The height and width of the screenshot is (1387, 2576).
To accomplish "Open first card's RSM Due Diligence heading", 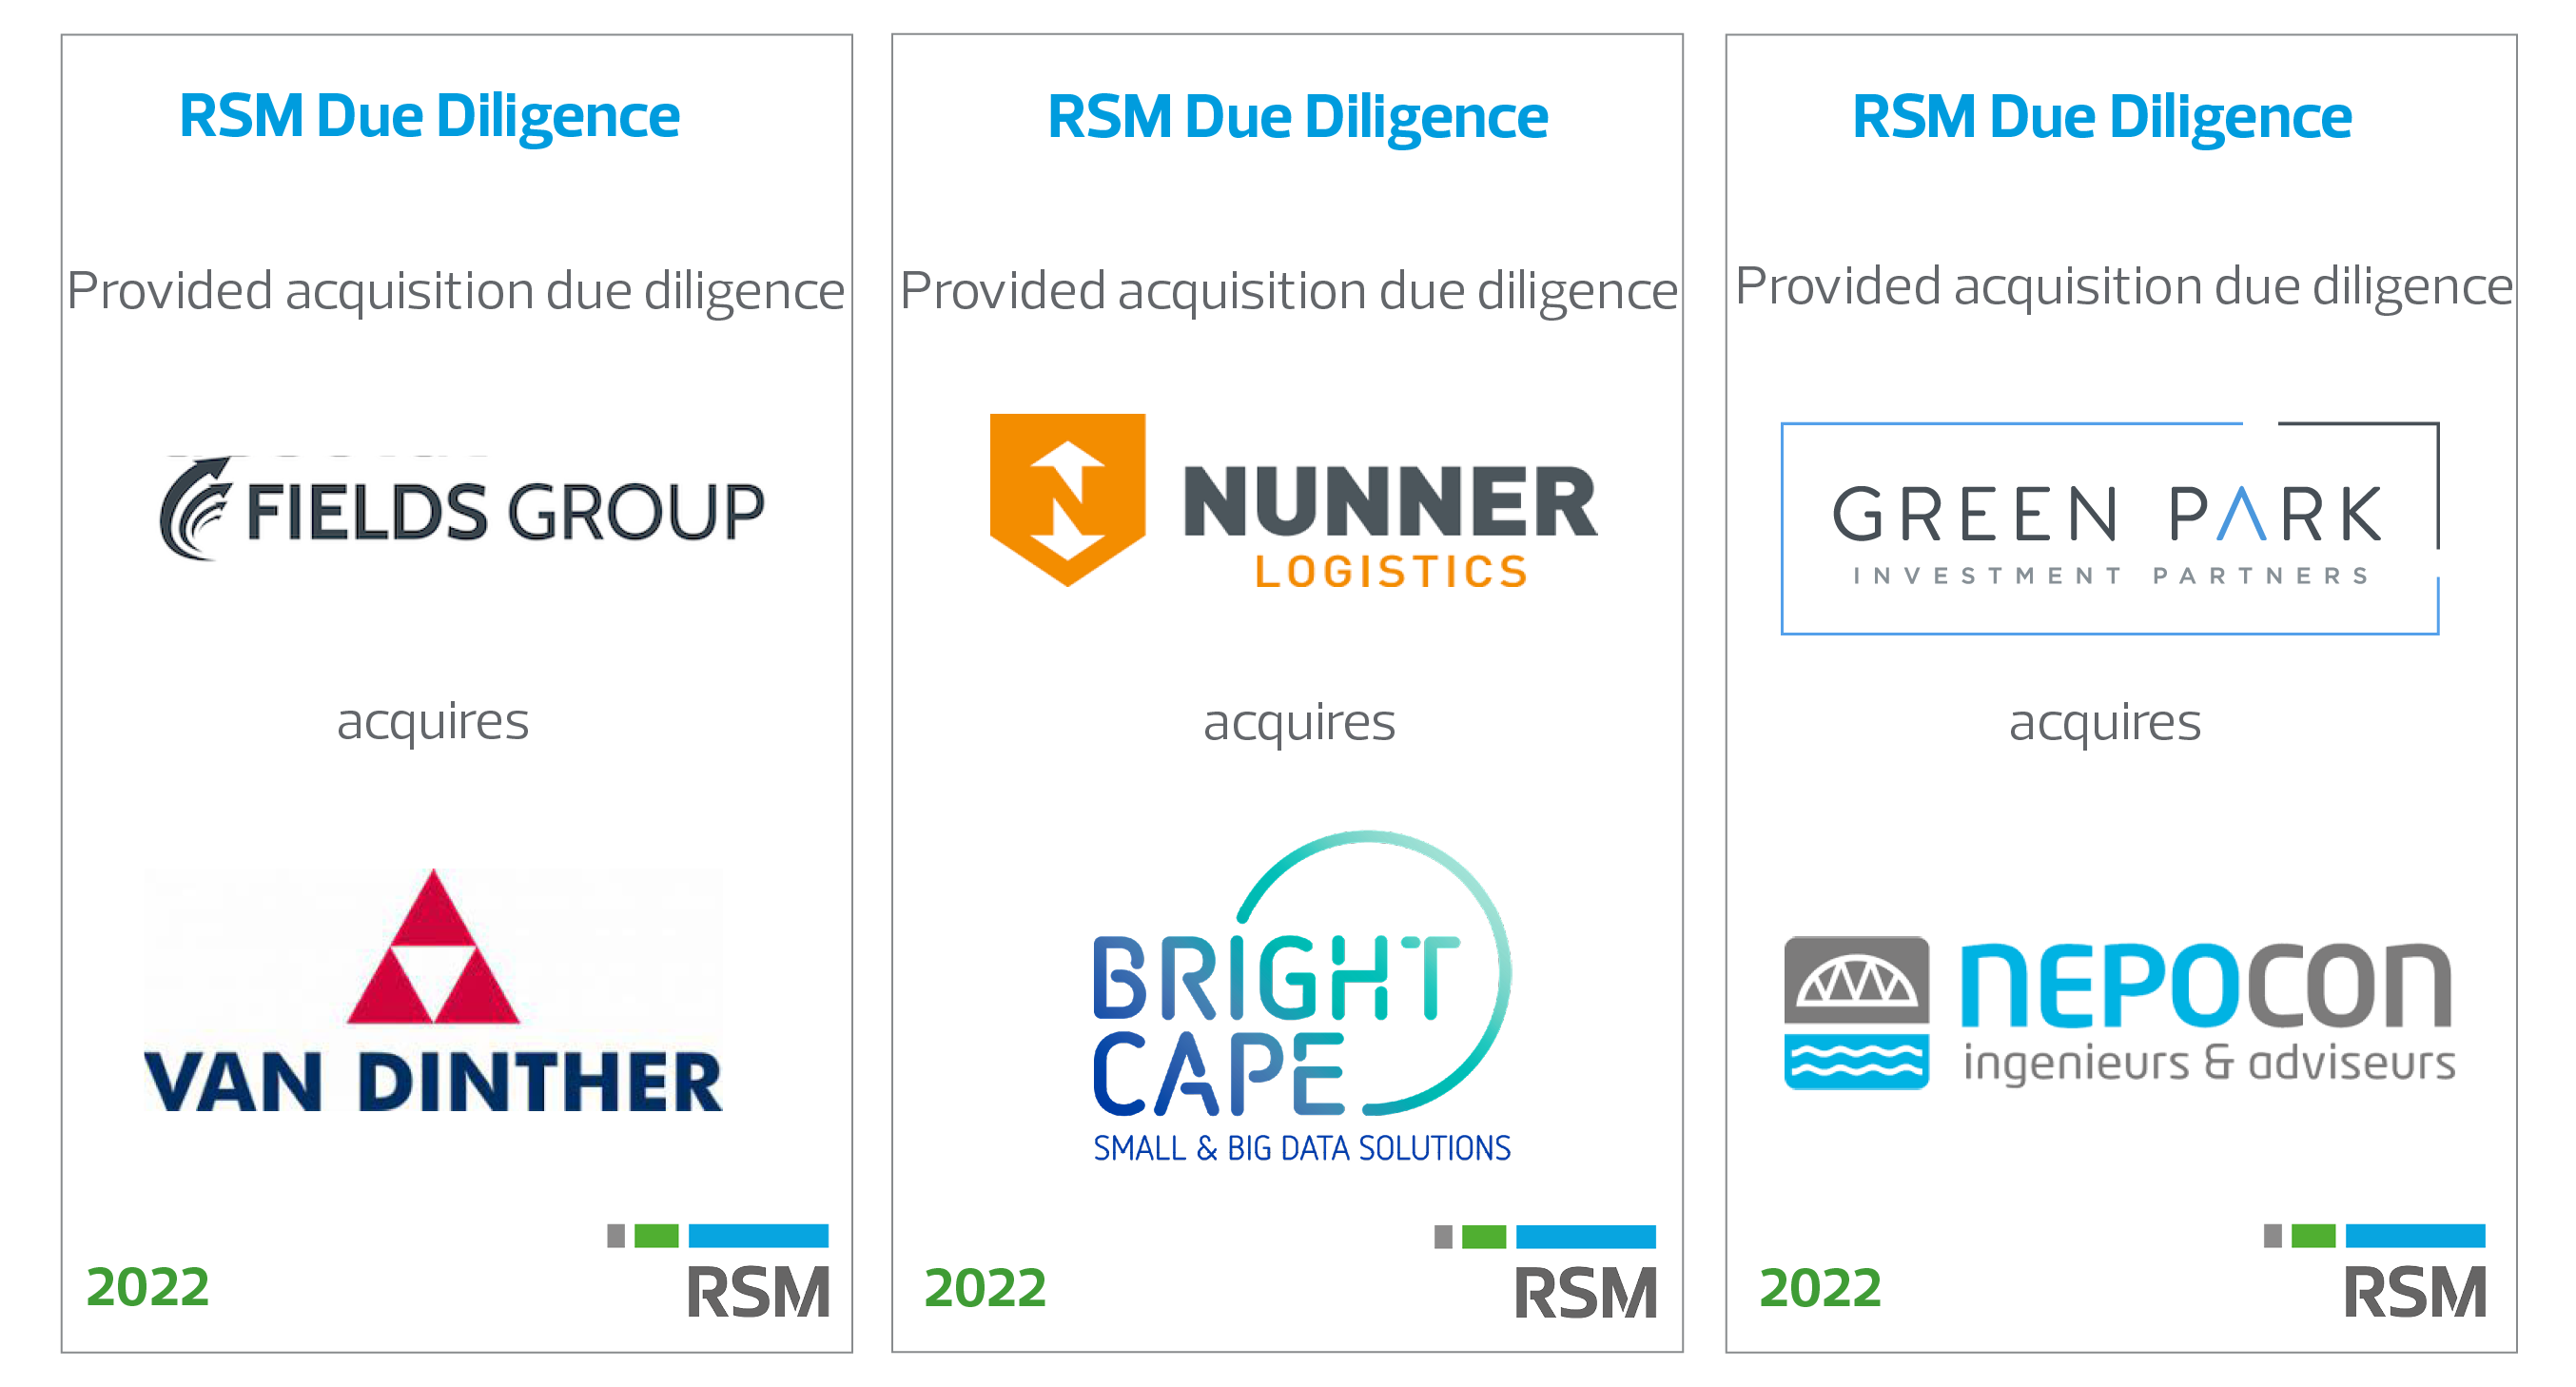I will (x=429, y=116).
